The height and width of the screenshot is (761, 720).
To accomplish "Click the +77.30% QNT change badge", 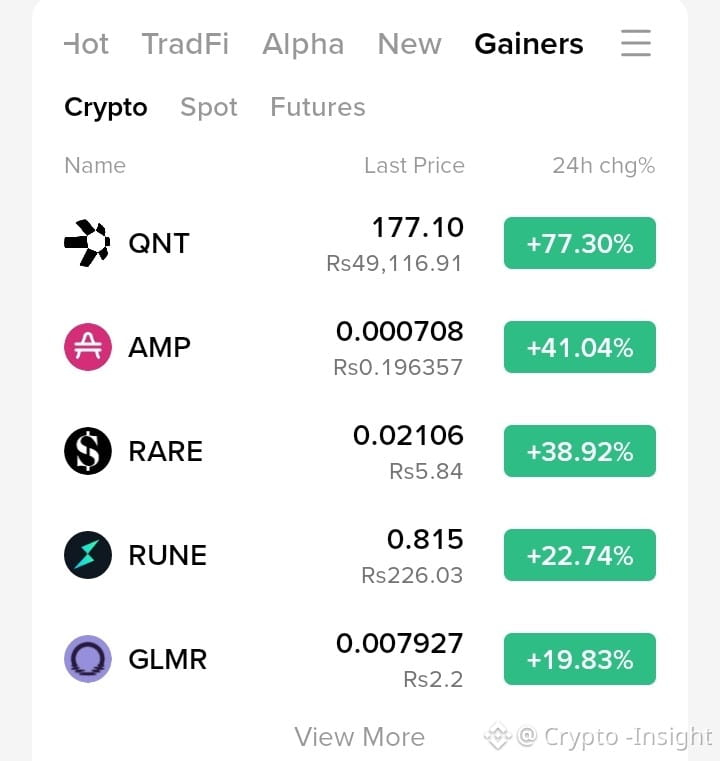I will pos(580,243).
